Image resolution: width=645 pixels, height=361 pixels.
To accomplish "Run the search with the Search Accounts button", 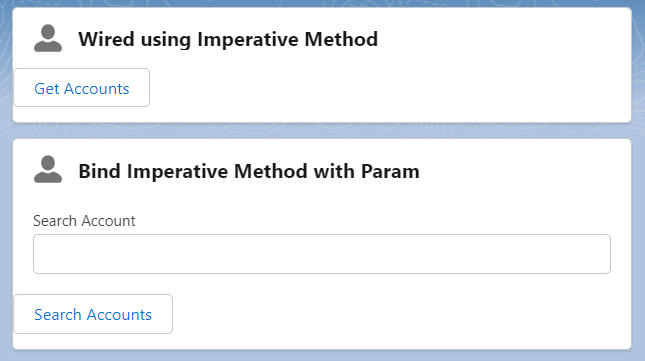I will tap(93, 314).
